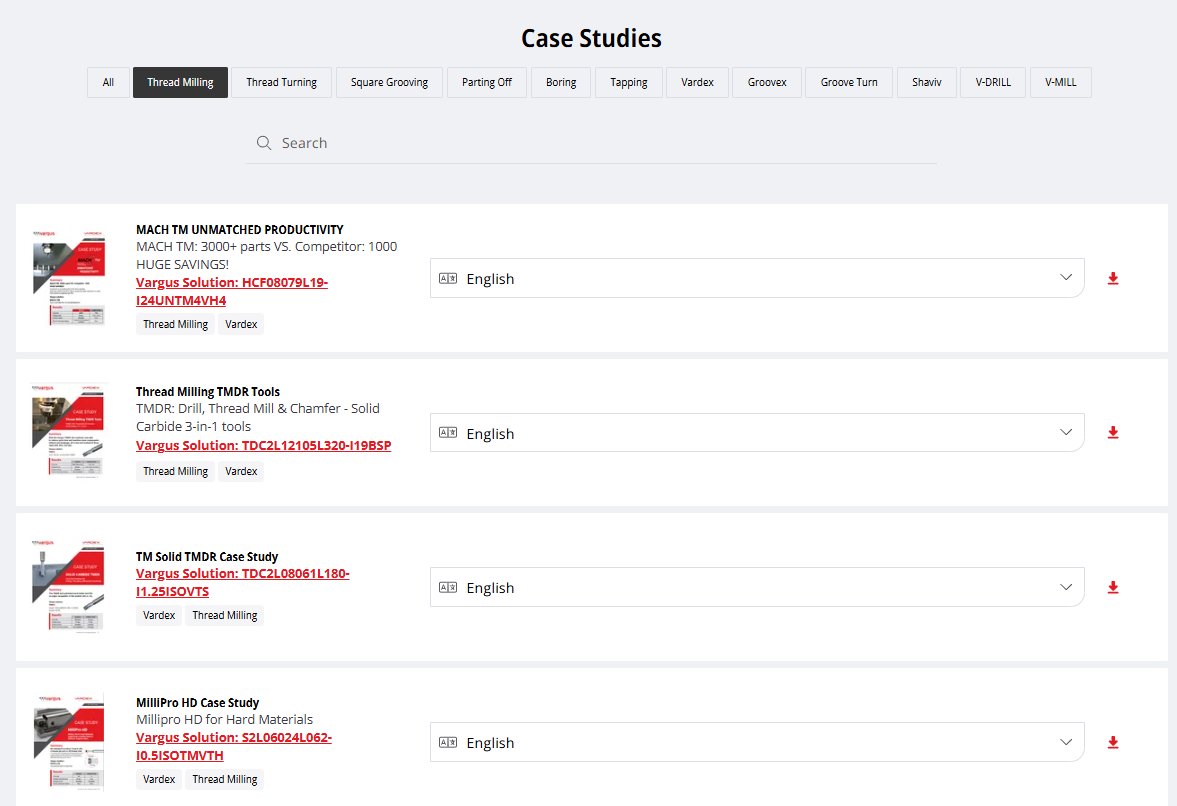Open Vargus Solution TDC2L12105L320-I19BSP link
The height and width of the screenshot is (806, 1177).
coord(263,445)
